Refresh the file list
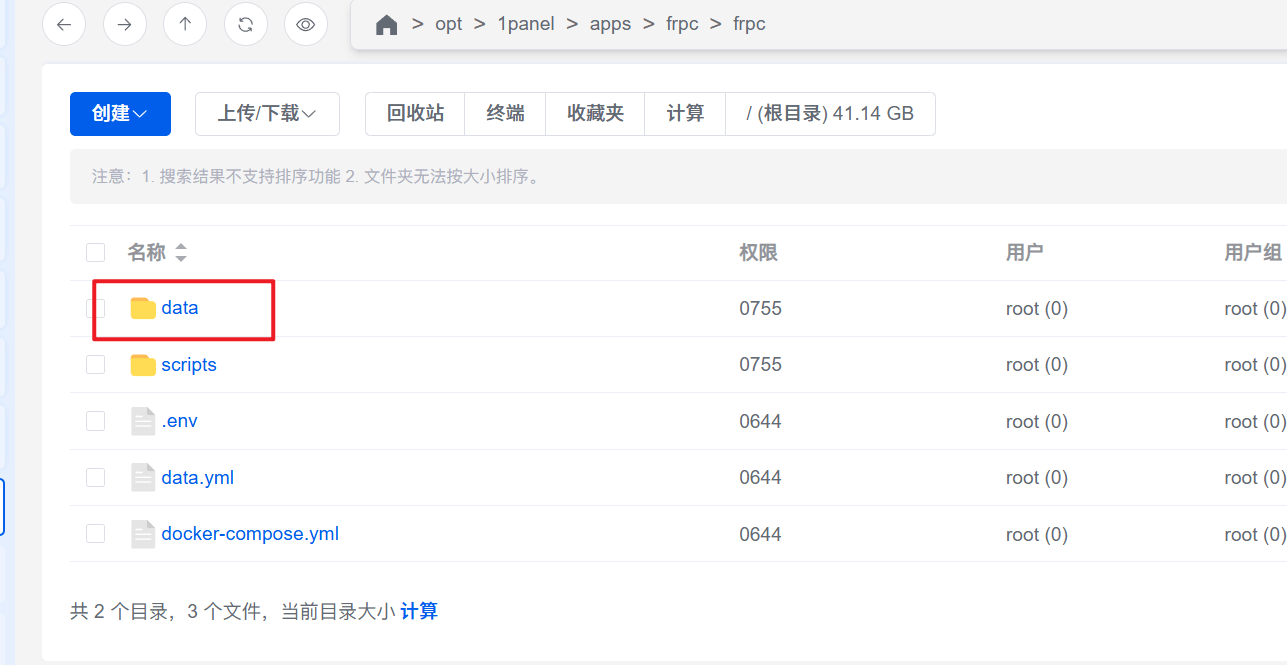The height and width of the screenshot is (665, 1287). point(245,25)
